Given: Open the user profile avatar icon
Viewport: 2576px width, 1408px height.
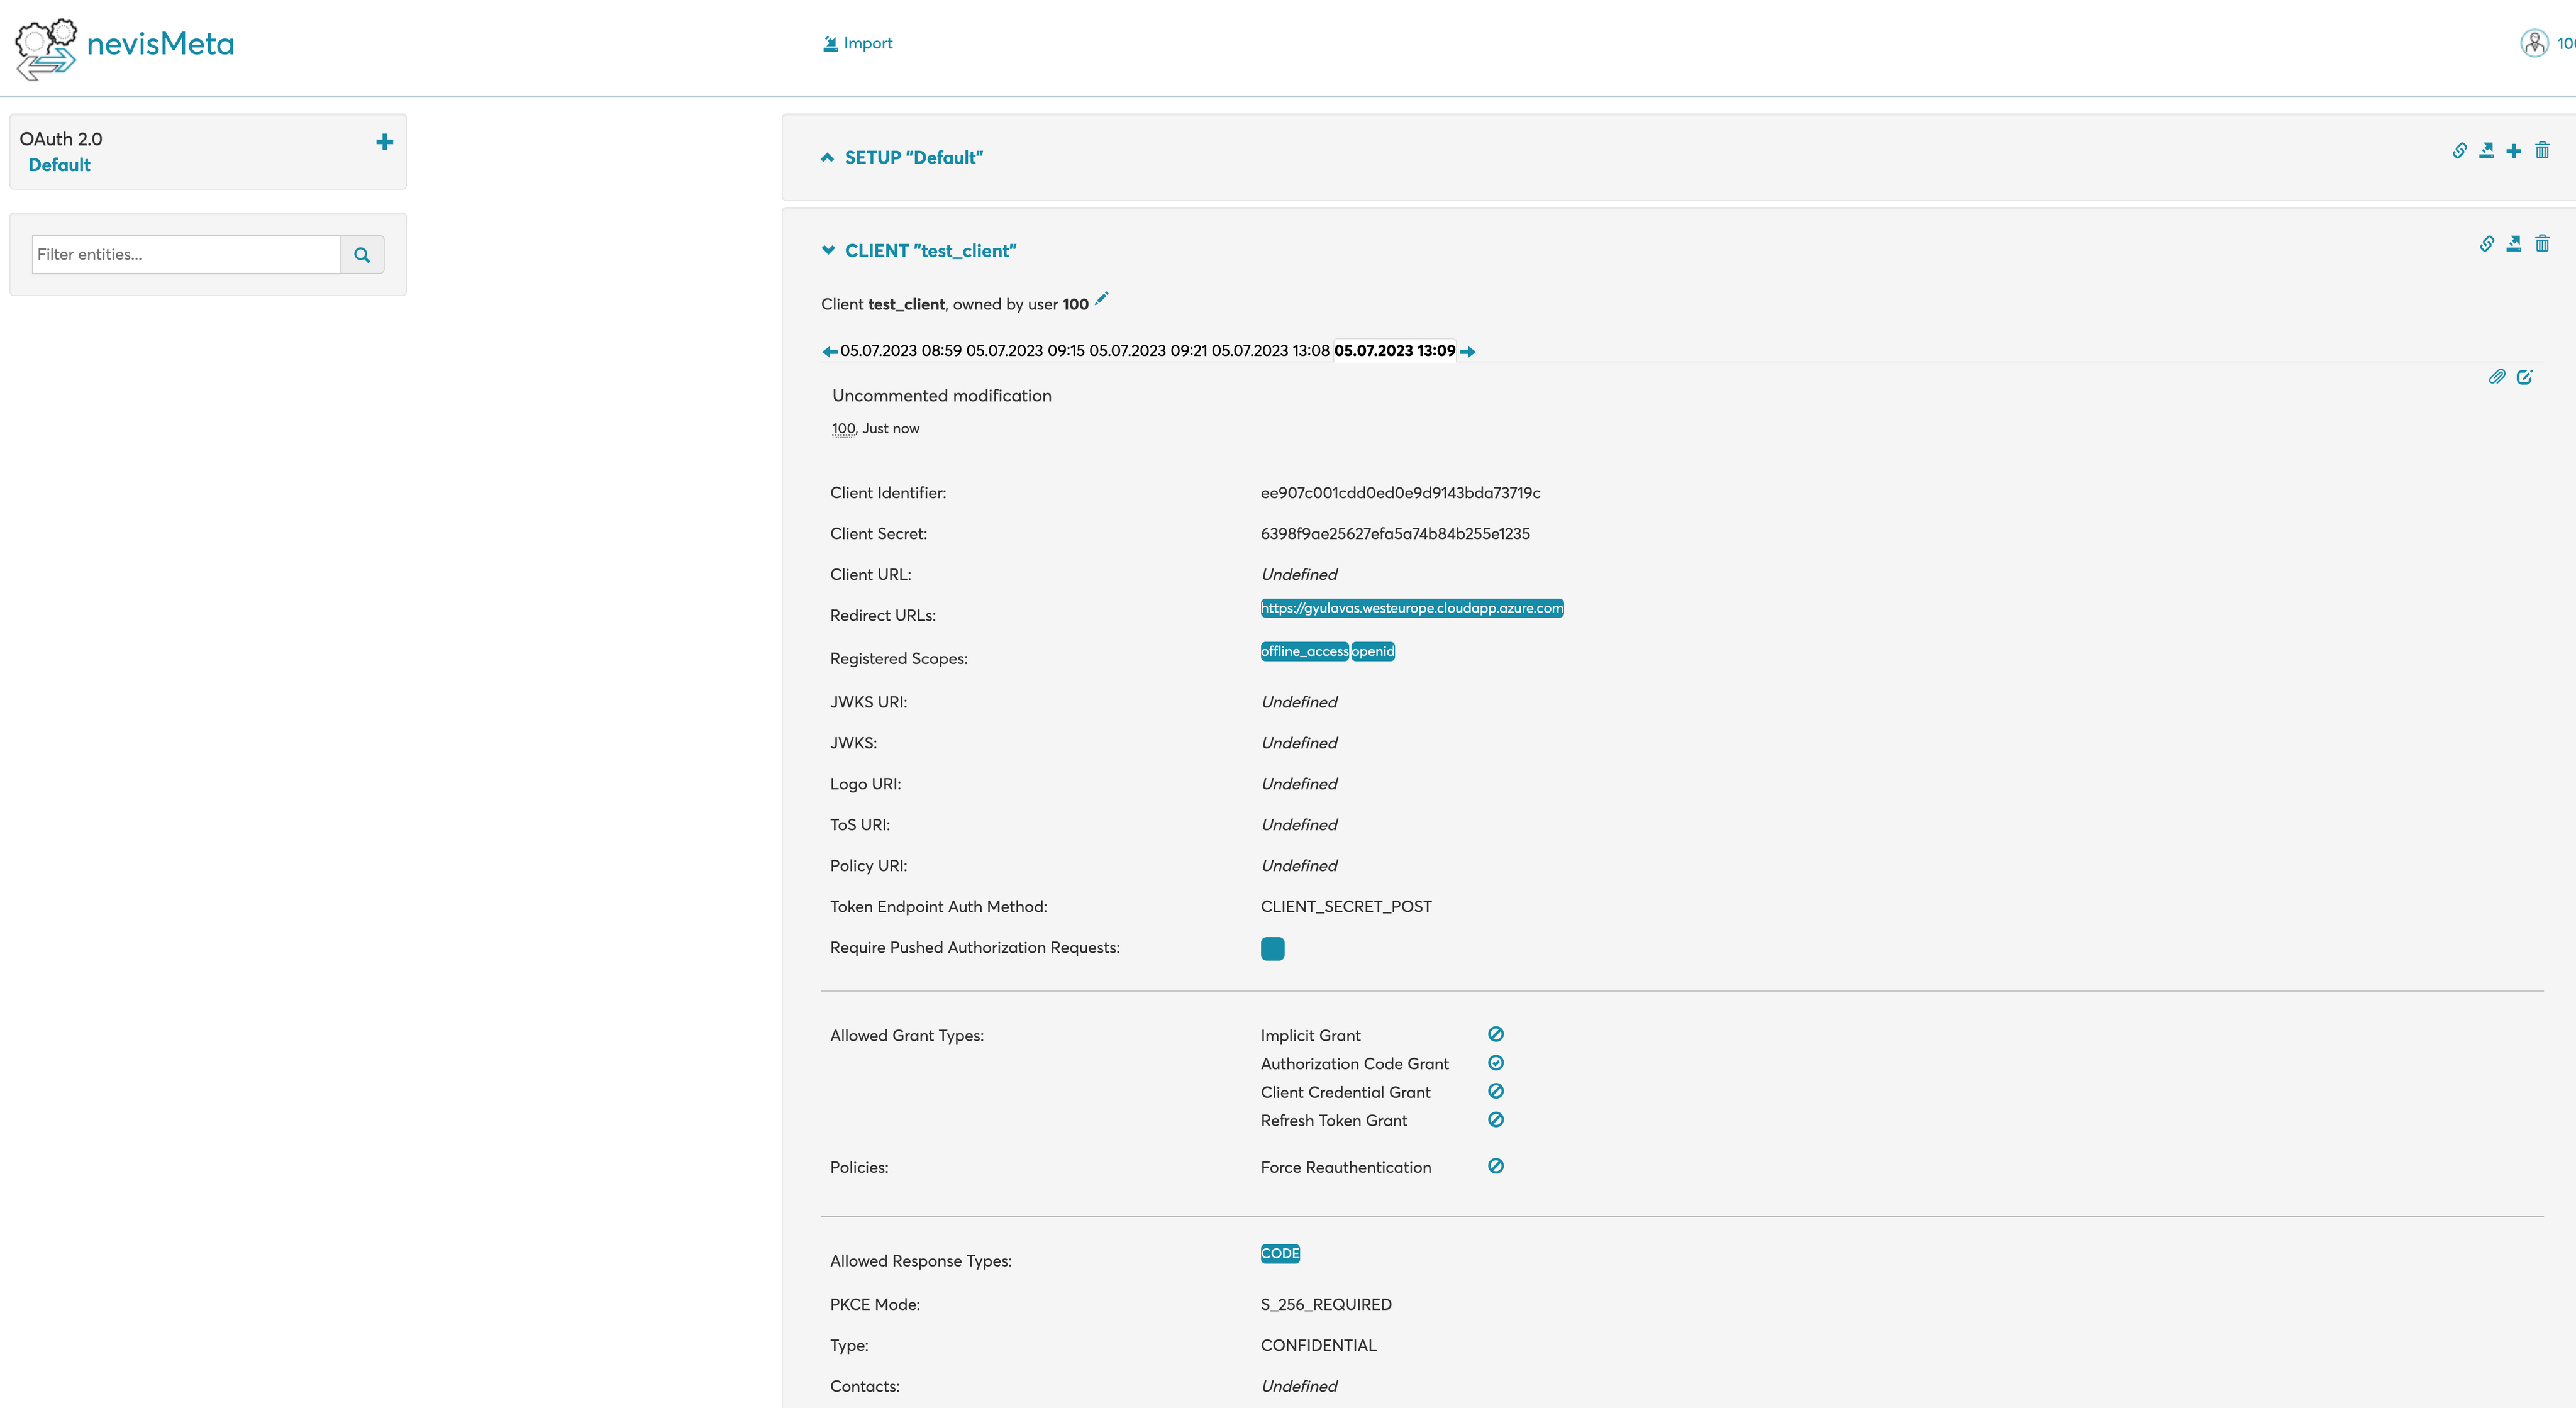Looking at the screenshot, I should 2534,43.
